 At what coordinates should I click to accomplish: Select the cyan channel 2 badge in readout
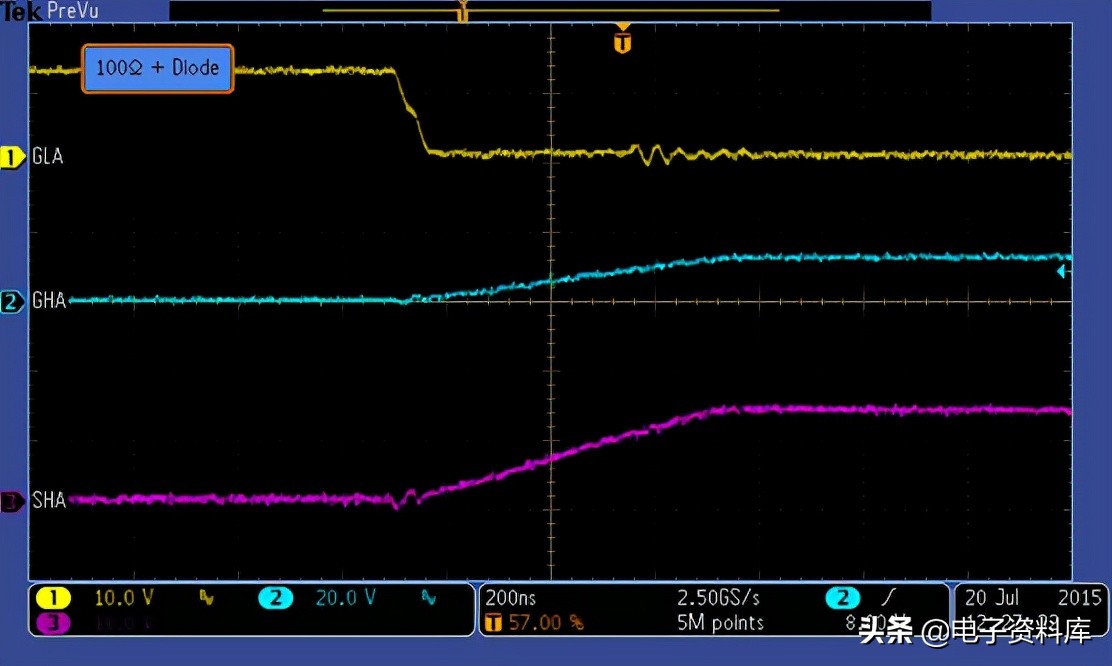point(275,598)
